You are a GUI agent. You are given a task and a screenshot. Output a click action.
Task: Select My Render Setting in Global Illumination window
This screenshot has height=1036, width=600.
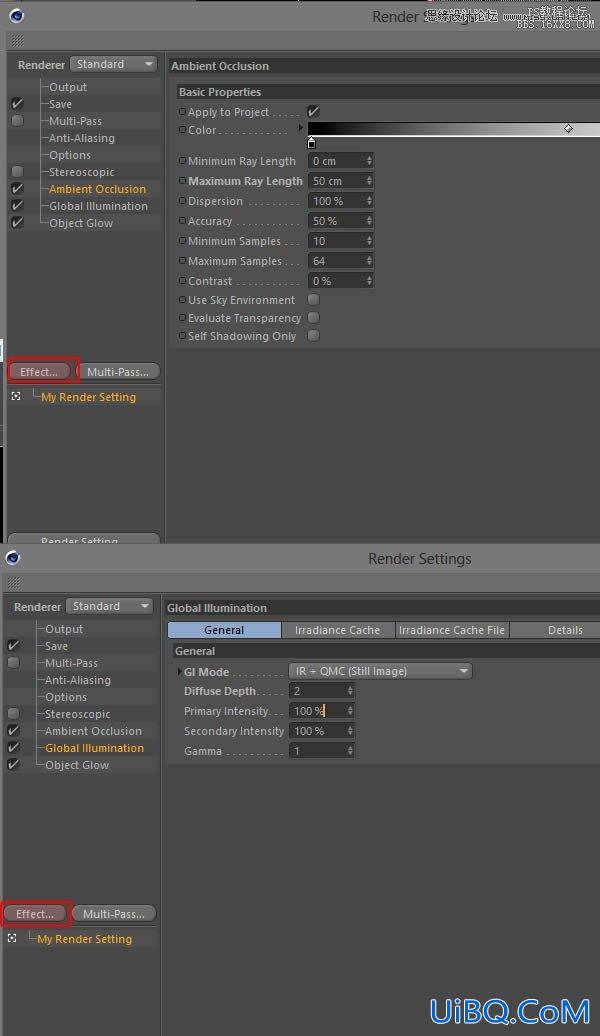tap(85, 939)
